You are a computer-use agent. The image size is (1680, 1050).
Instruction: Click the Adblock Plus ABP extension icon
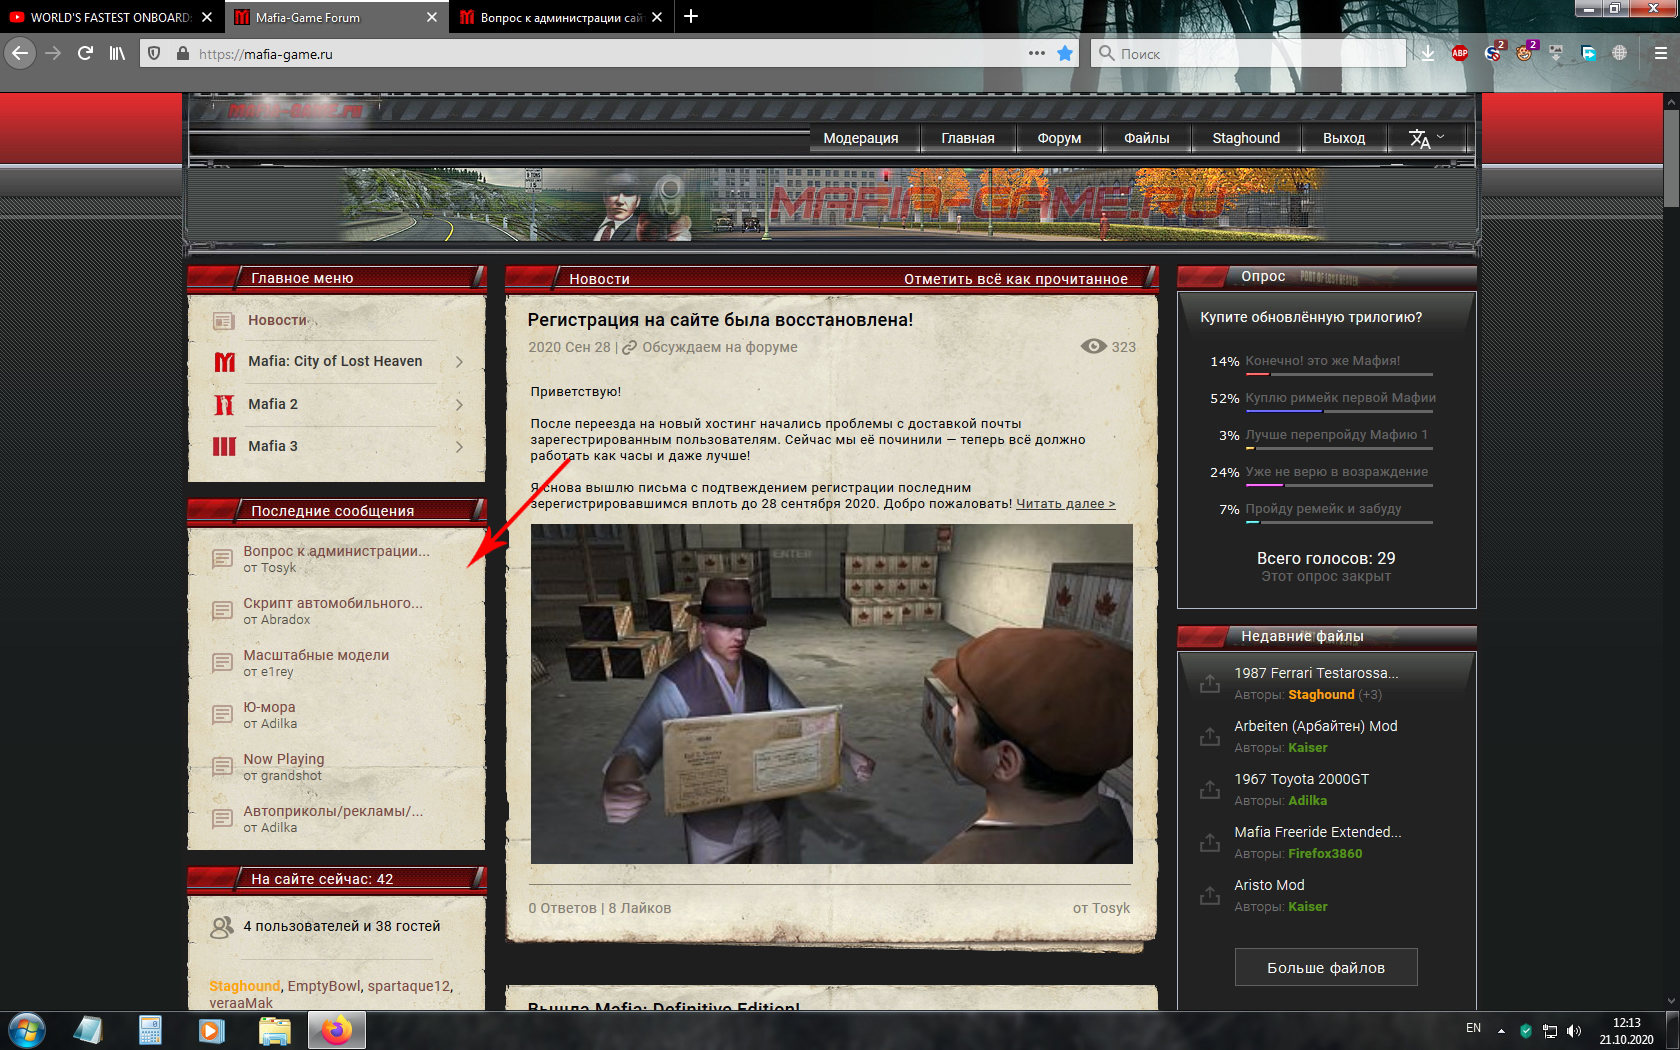(x=1460, y=53)
